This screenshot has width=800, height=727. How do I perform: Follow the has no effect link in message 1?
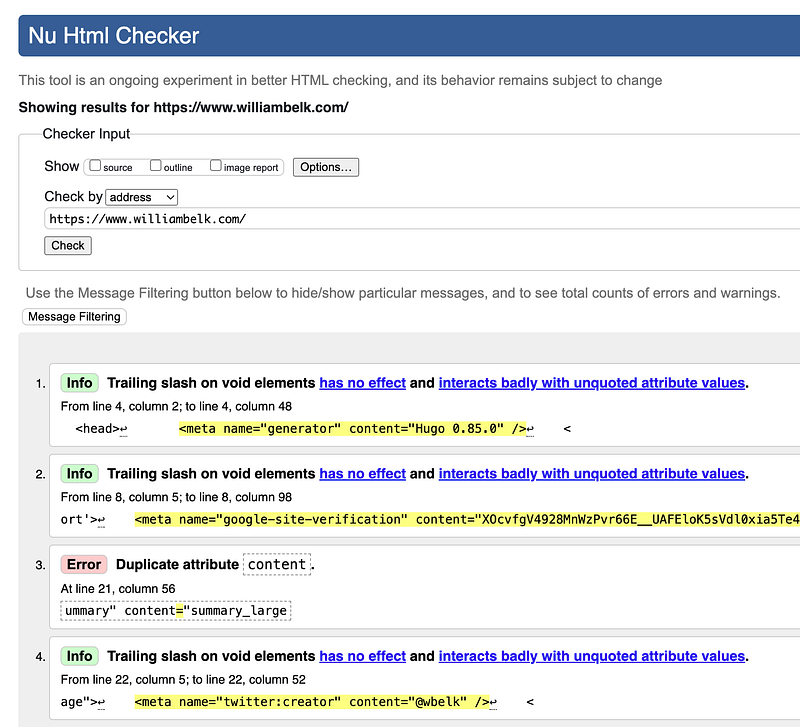[362, 382]
